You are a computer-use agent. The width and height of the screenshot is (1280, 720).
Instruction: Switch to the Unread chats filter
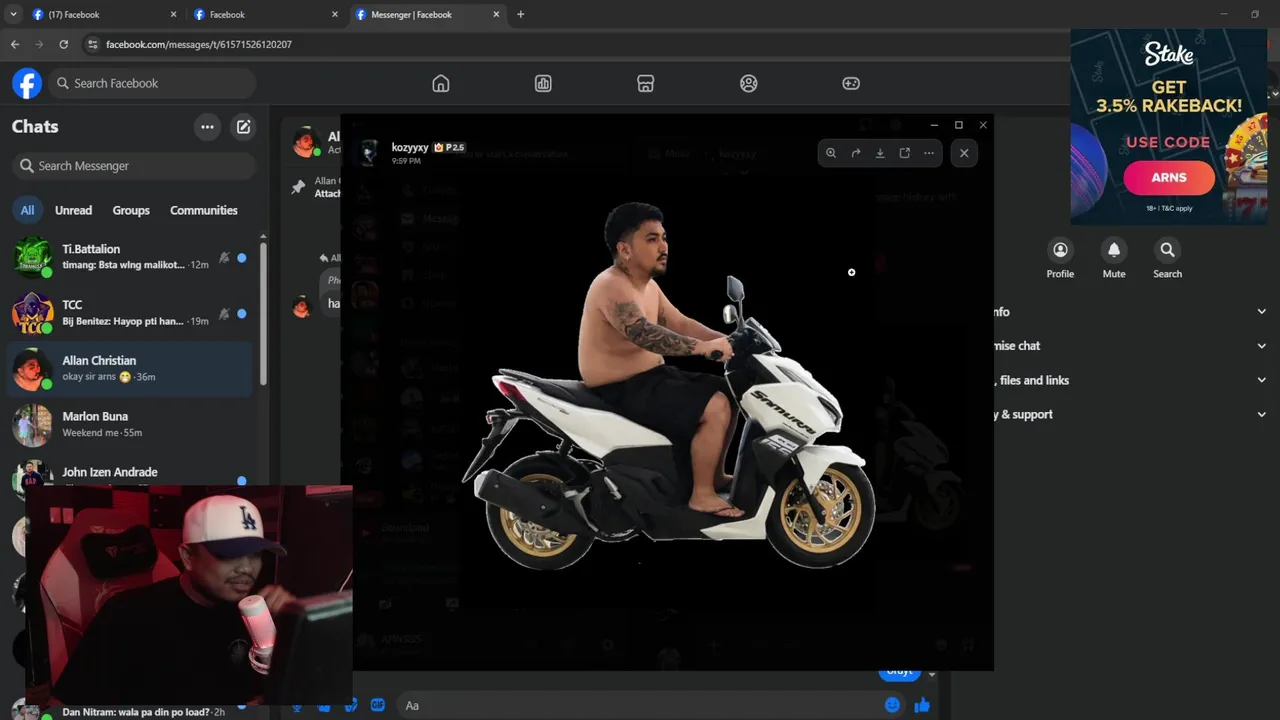point(73,210)
